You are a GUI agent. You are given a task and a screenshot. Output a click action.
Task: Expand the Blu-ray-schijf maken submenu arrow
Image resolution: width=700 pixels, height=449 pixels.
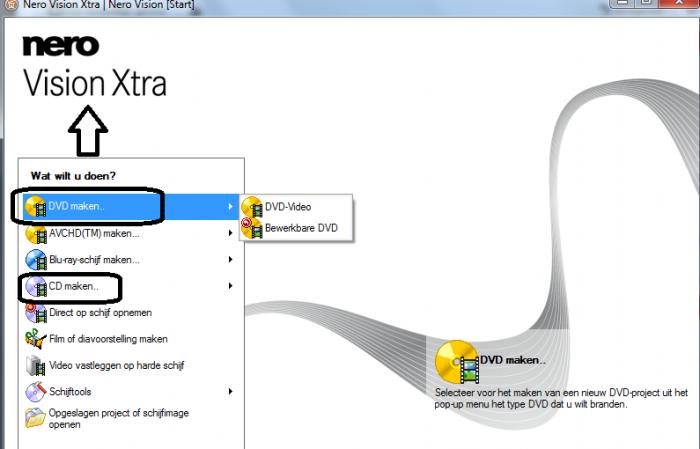pos(230,259)
